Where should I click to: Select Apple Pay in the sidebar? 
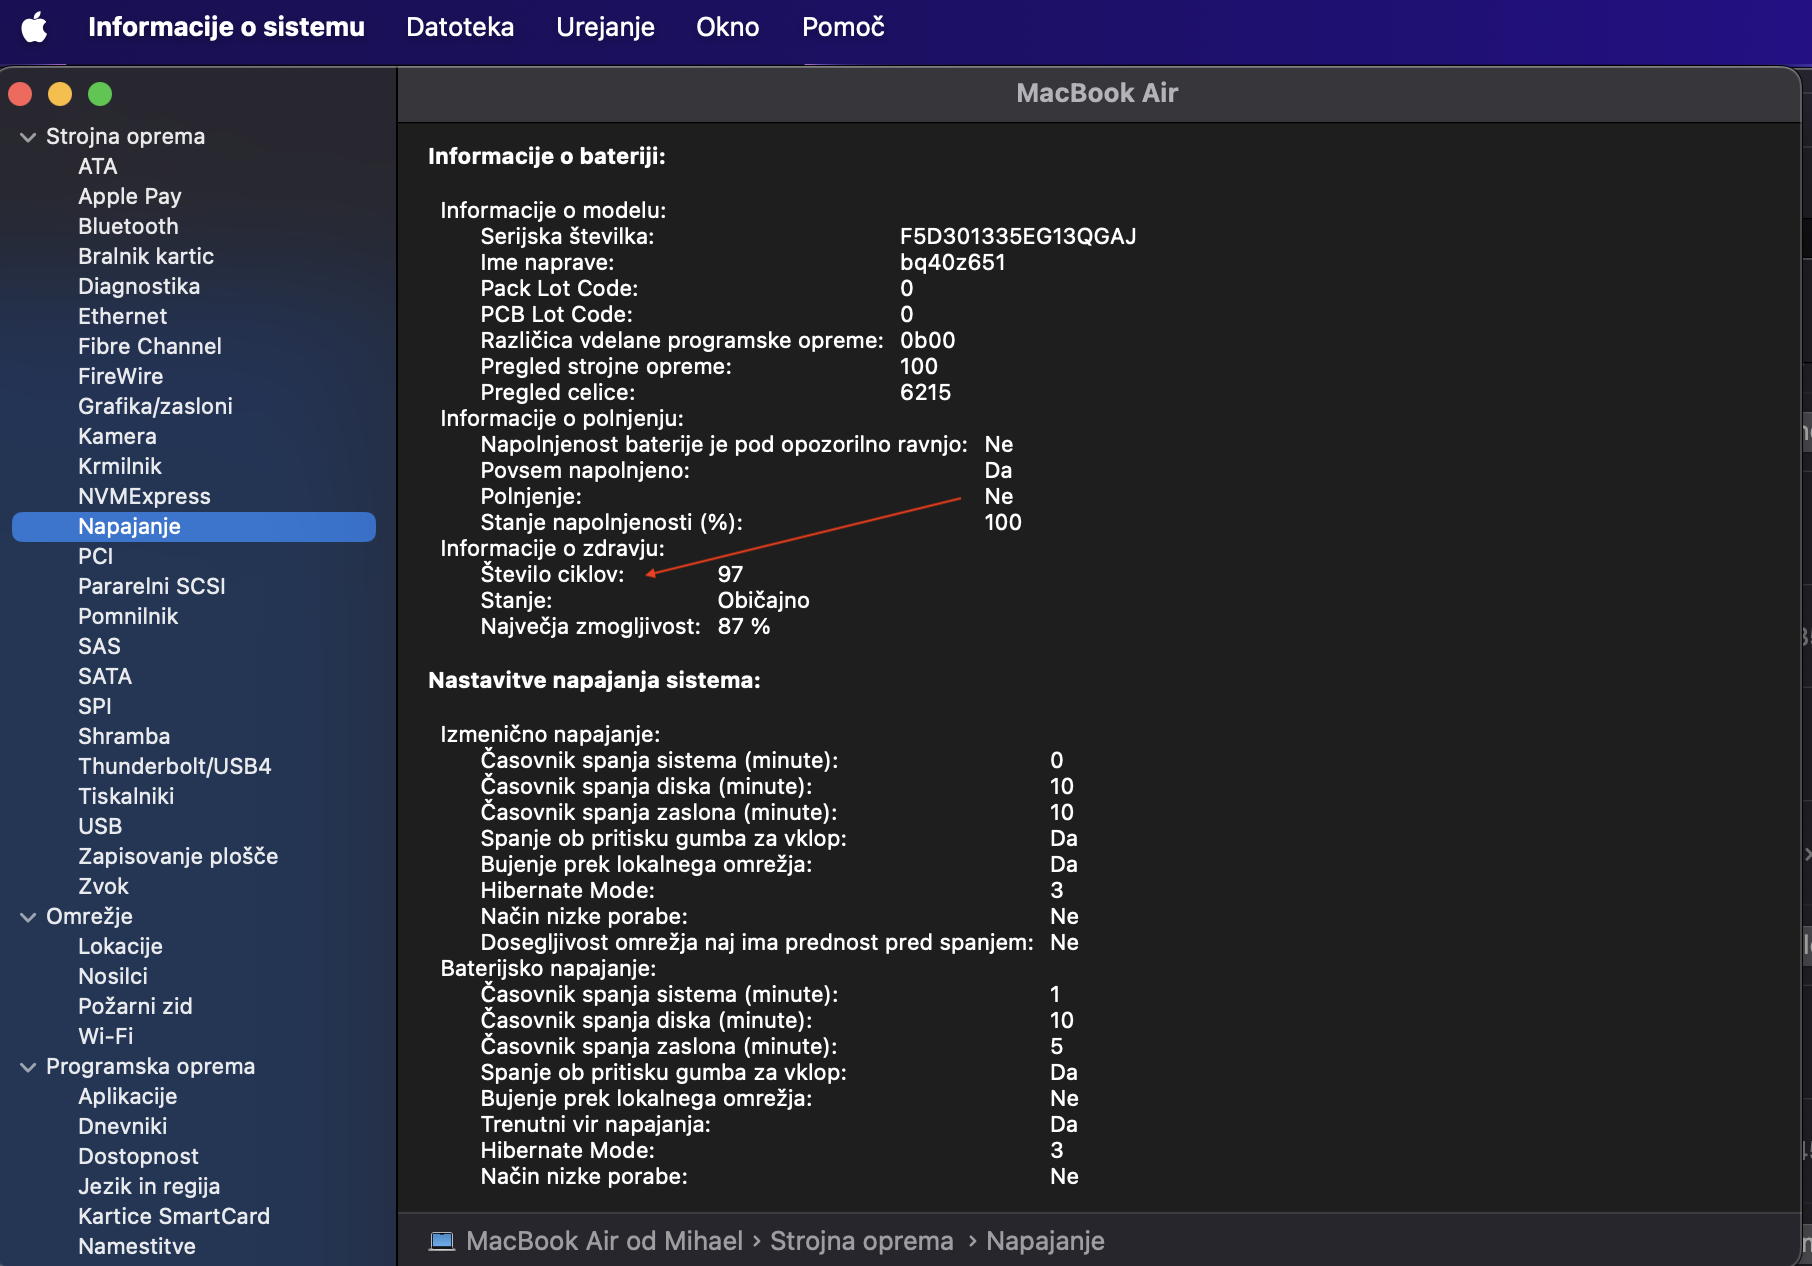(x=130, y=196)
